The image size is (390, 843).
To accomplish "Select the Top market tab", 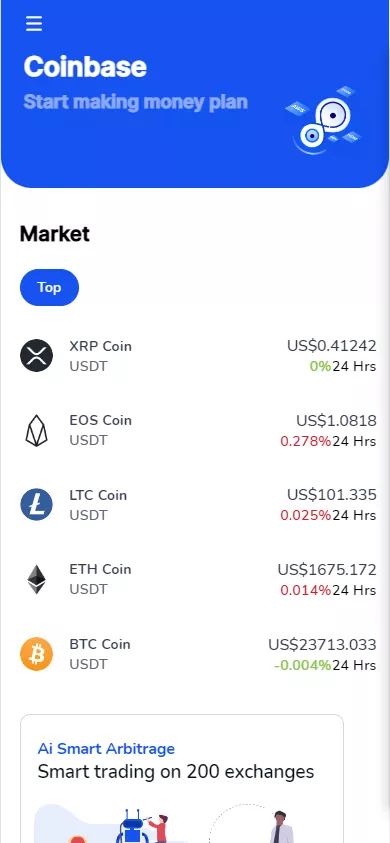I will point(49,287).
